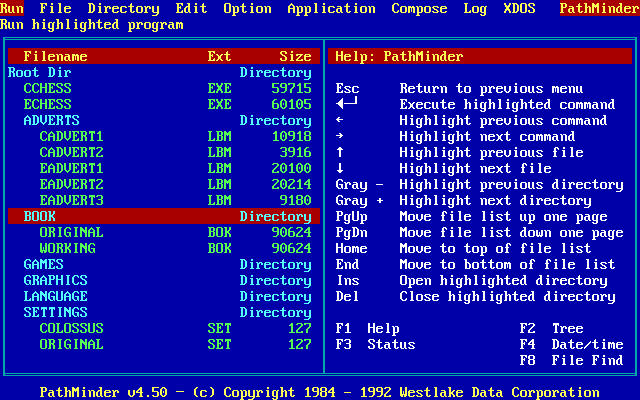Viewport: 640px width, 400px height.
Task: Expand the GRAPHICS directory
Action: point(55,280)
